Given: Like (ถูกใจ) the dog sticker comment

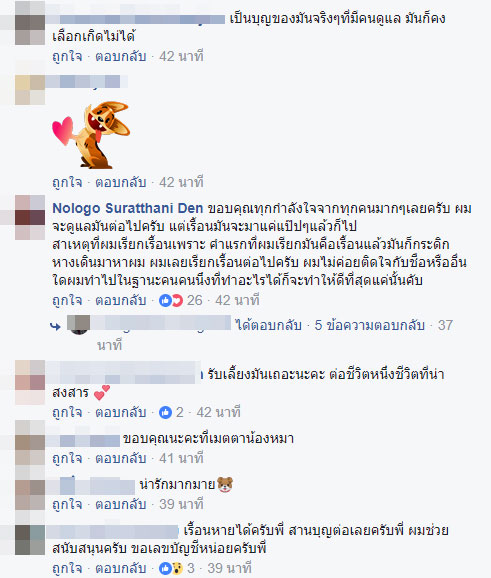Looking at the screenshot, I should tap(67, 182).
